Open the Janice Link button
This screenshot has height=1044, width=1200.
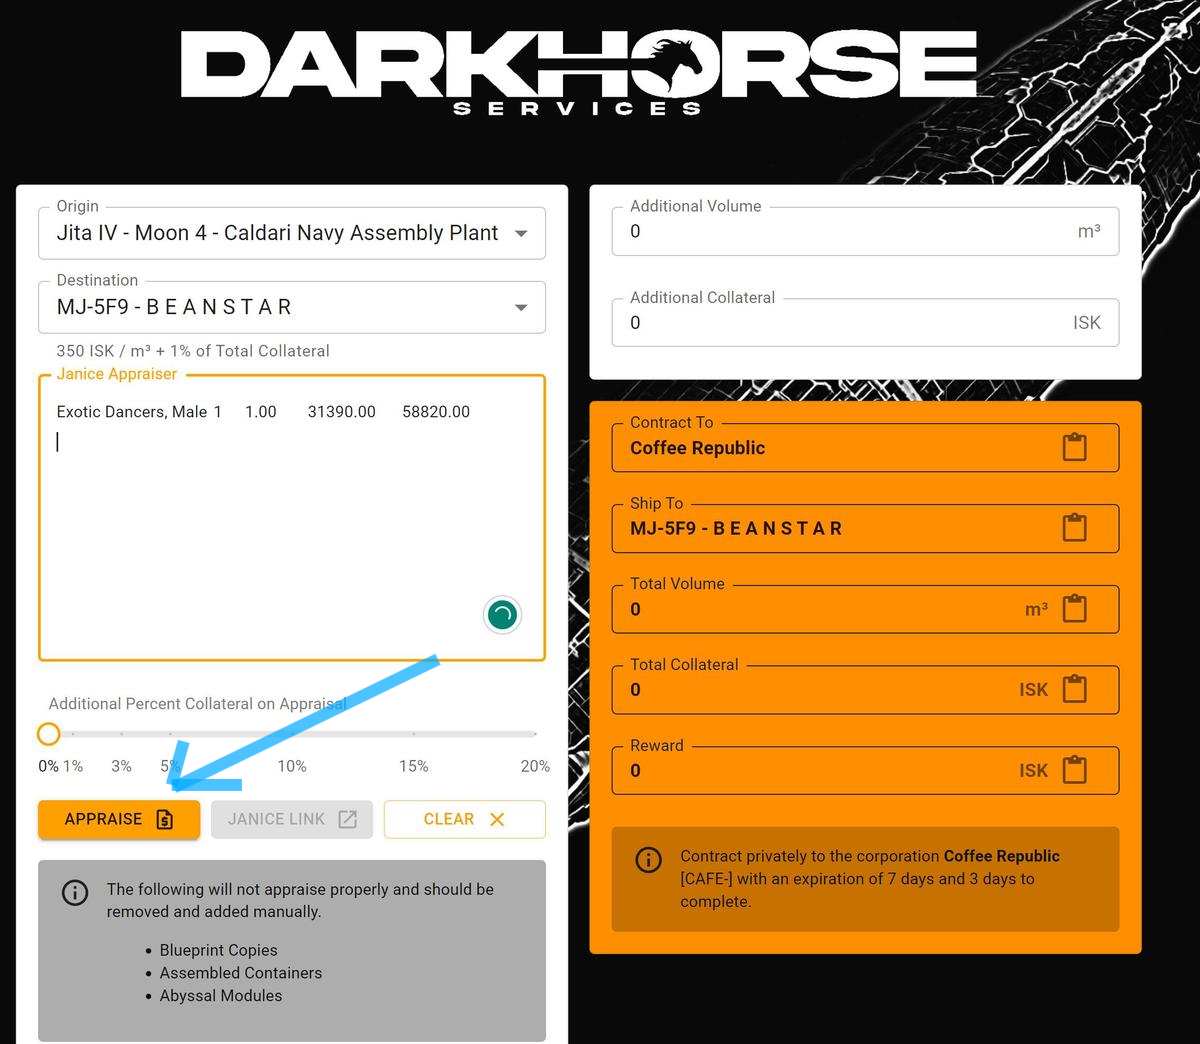tap(292, 819)
